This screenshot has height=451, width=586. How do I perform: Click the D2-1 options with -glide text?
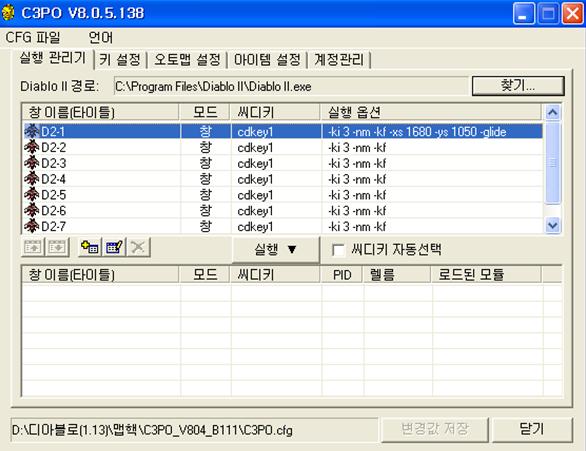(x=417, y=132)
